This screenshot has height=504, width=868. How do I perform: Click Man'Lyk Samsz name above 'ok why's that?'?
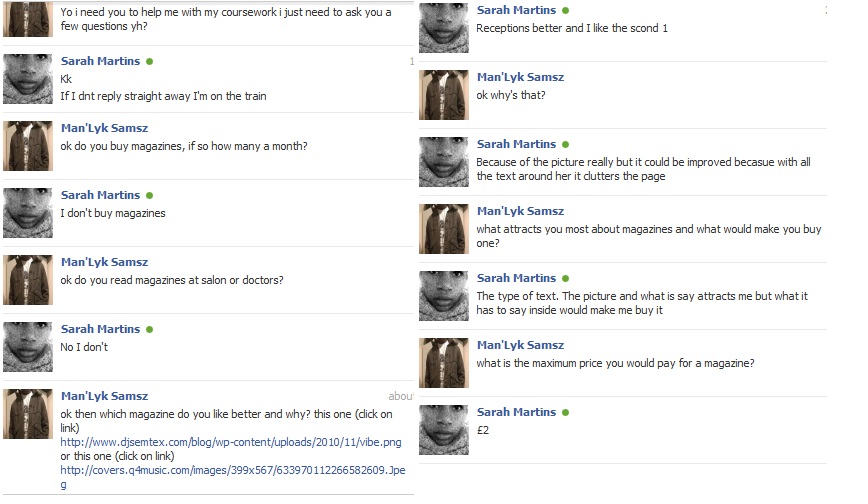pos(520,77)
